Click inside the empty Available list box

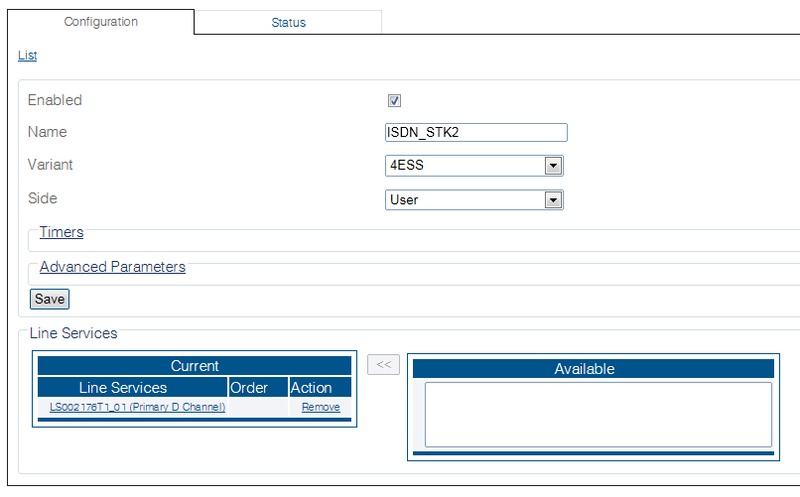(598, 414)
